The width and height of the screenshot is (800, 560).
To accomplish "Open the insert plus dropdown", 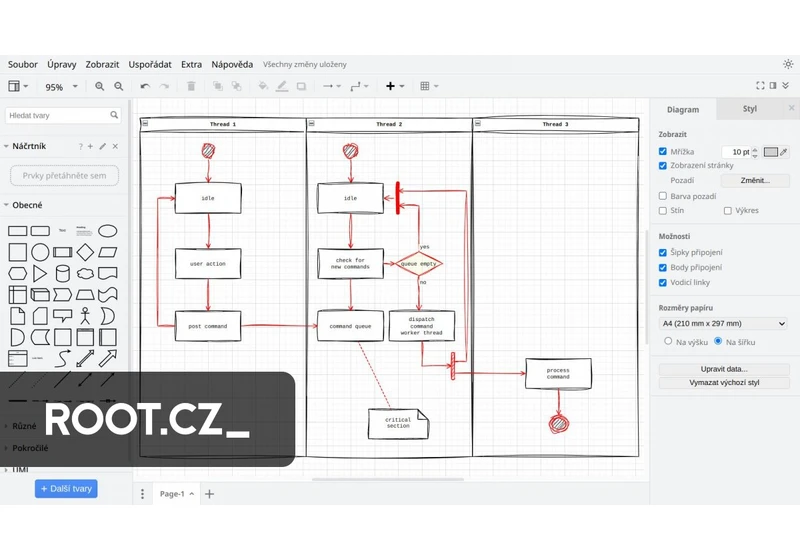I will pyautogui.click(x=395, y=86).
